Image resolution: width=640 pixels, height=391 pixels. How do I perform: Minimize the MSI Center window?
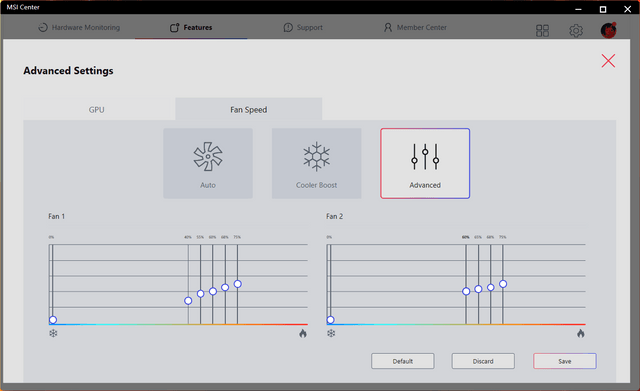tap(578, 9)
